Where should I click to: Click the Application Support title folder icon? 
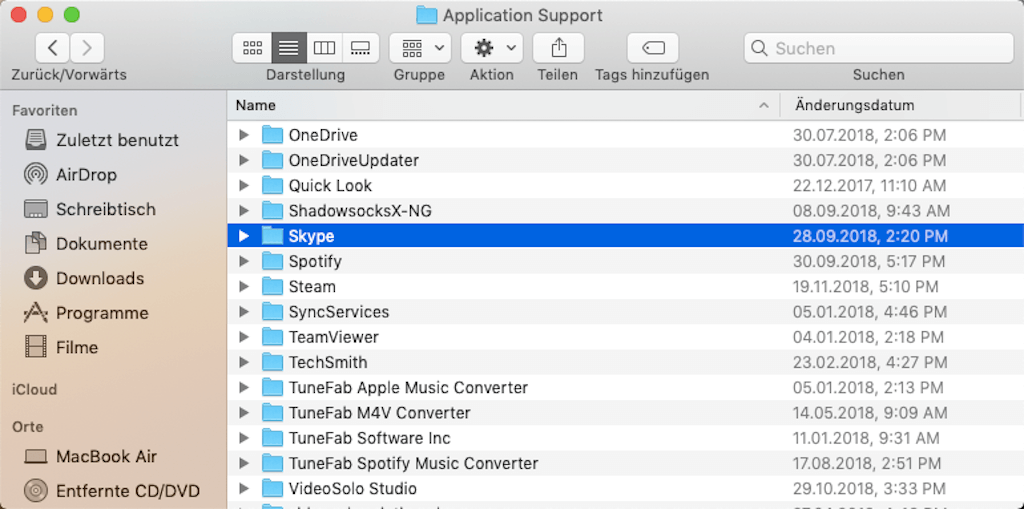(426, 15)
